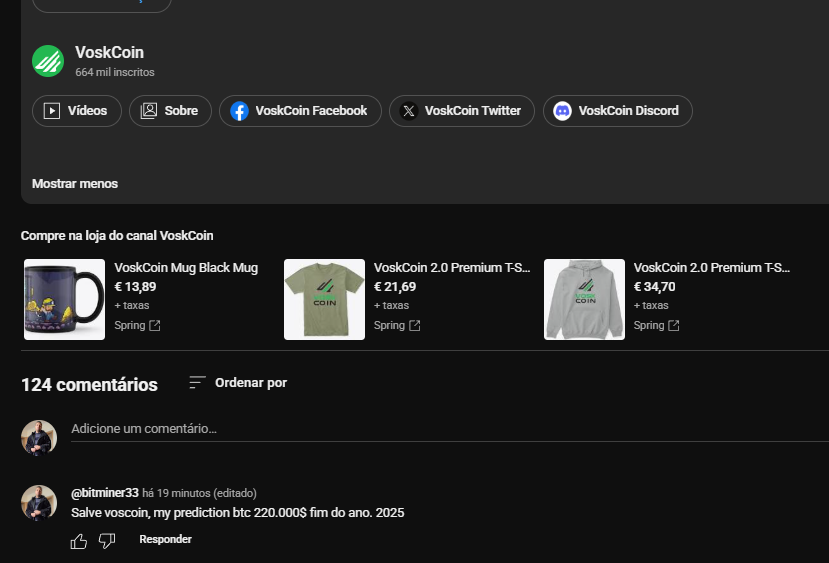Open Spring external link under €34,70 hoodie

click(x=657, y=325)
